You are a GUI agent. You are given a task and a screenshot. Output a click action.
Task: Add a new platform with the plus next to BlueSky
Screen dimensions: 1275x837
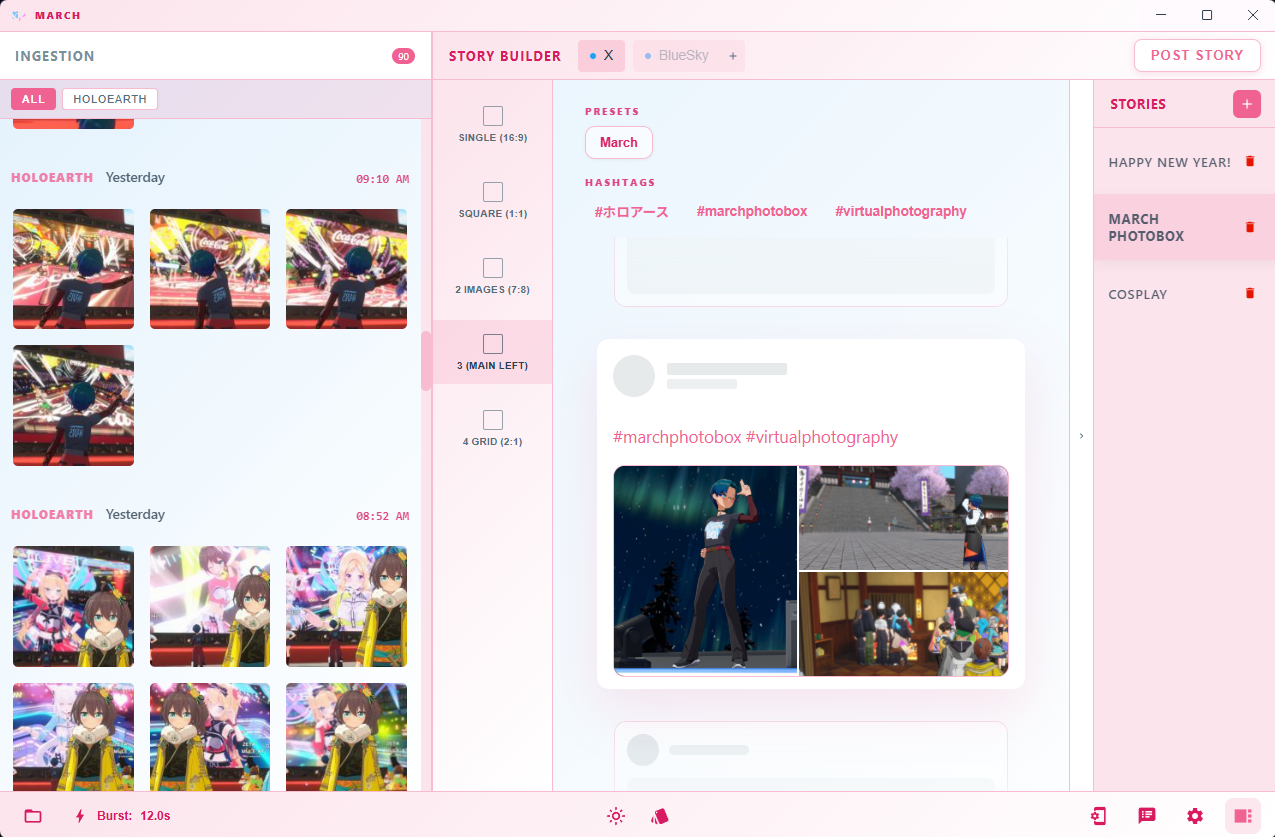[733, 56]
